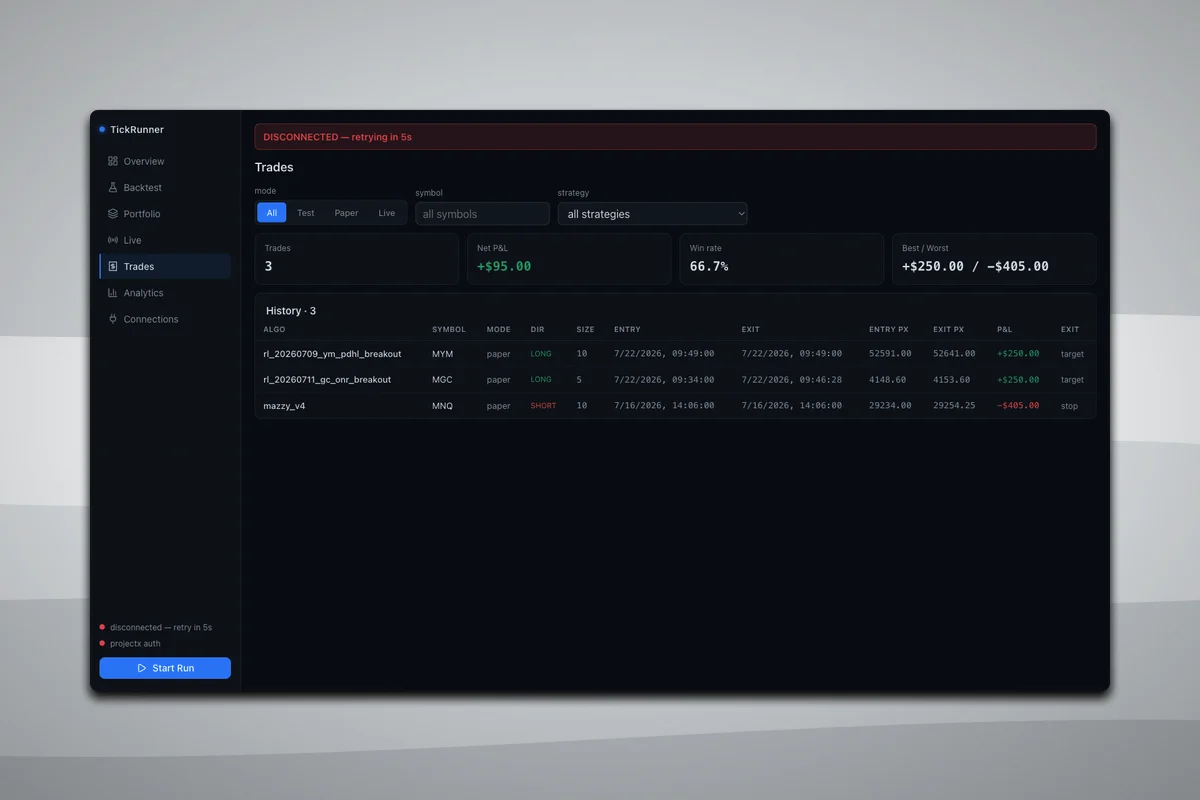Go to the Backtest section

165,187
